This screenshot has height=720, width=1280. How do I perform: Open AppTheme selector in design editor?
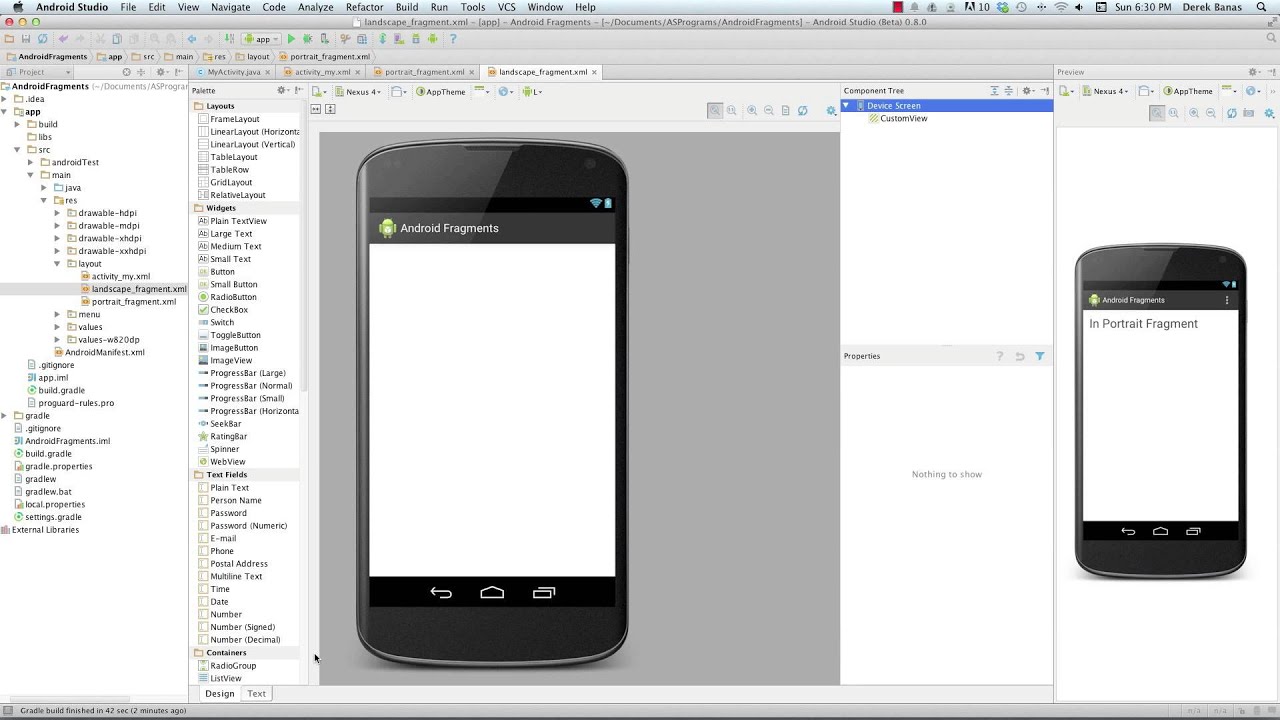pos(440,91)
